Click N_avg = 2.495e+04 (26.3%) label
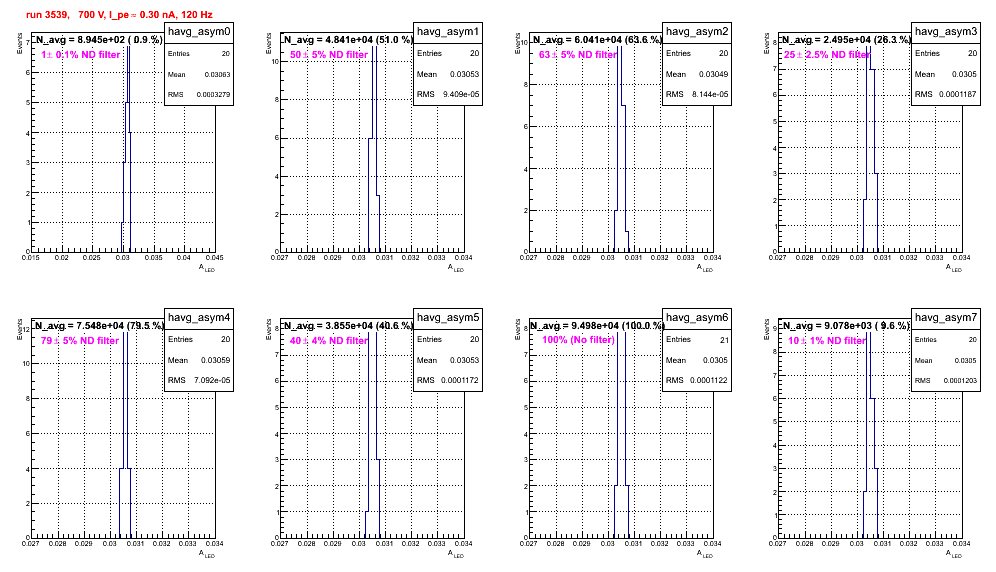996x572 pixels. tap(846, 39)
